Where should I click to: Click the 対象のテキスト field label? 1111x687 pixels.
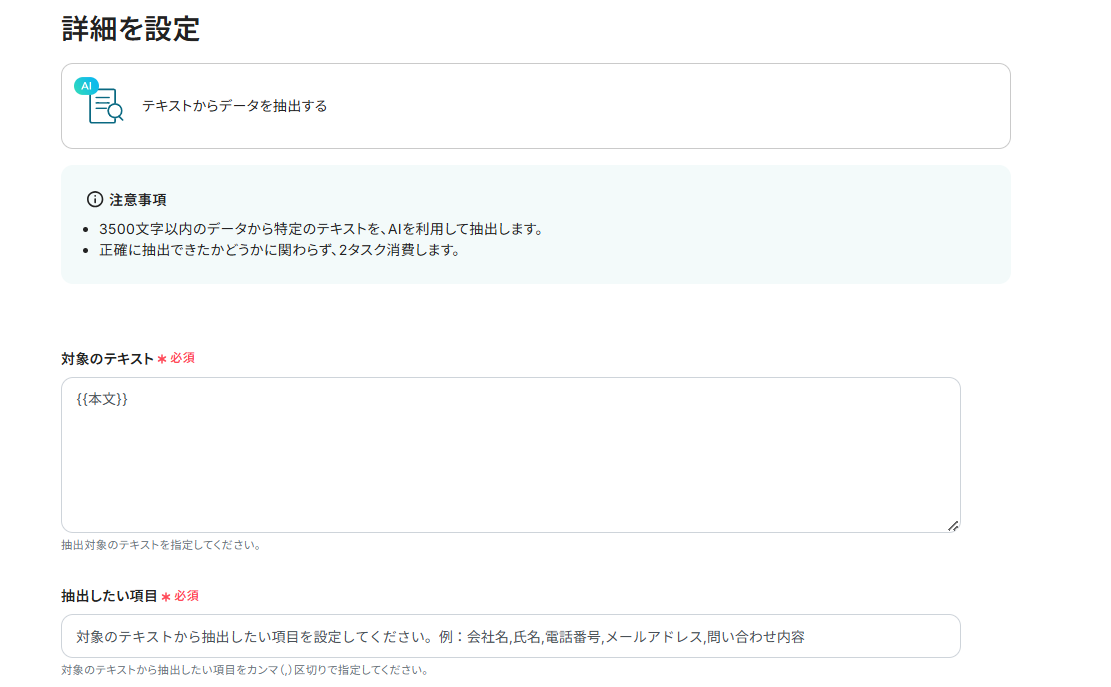pos(107,359)
